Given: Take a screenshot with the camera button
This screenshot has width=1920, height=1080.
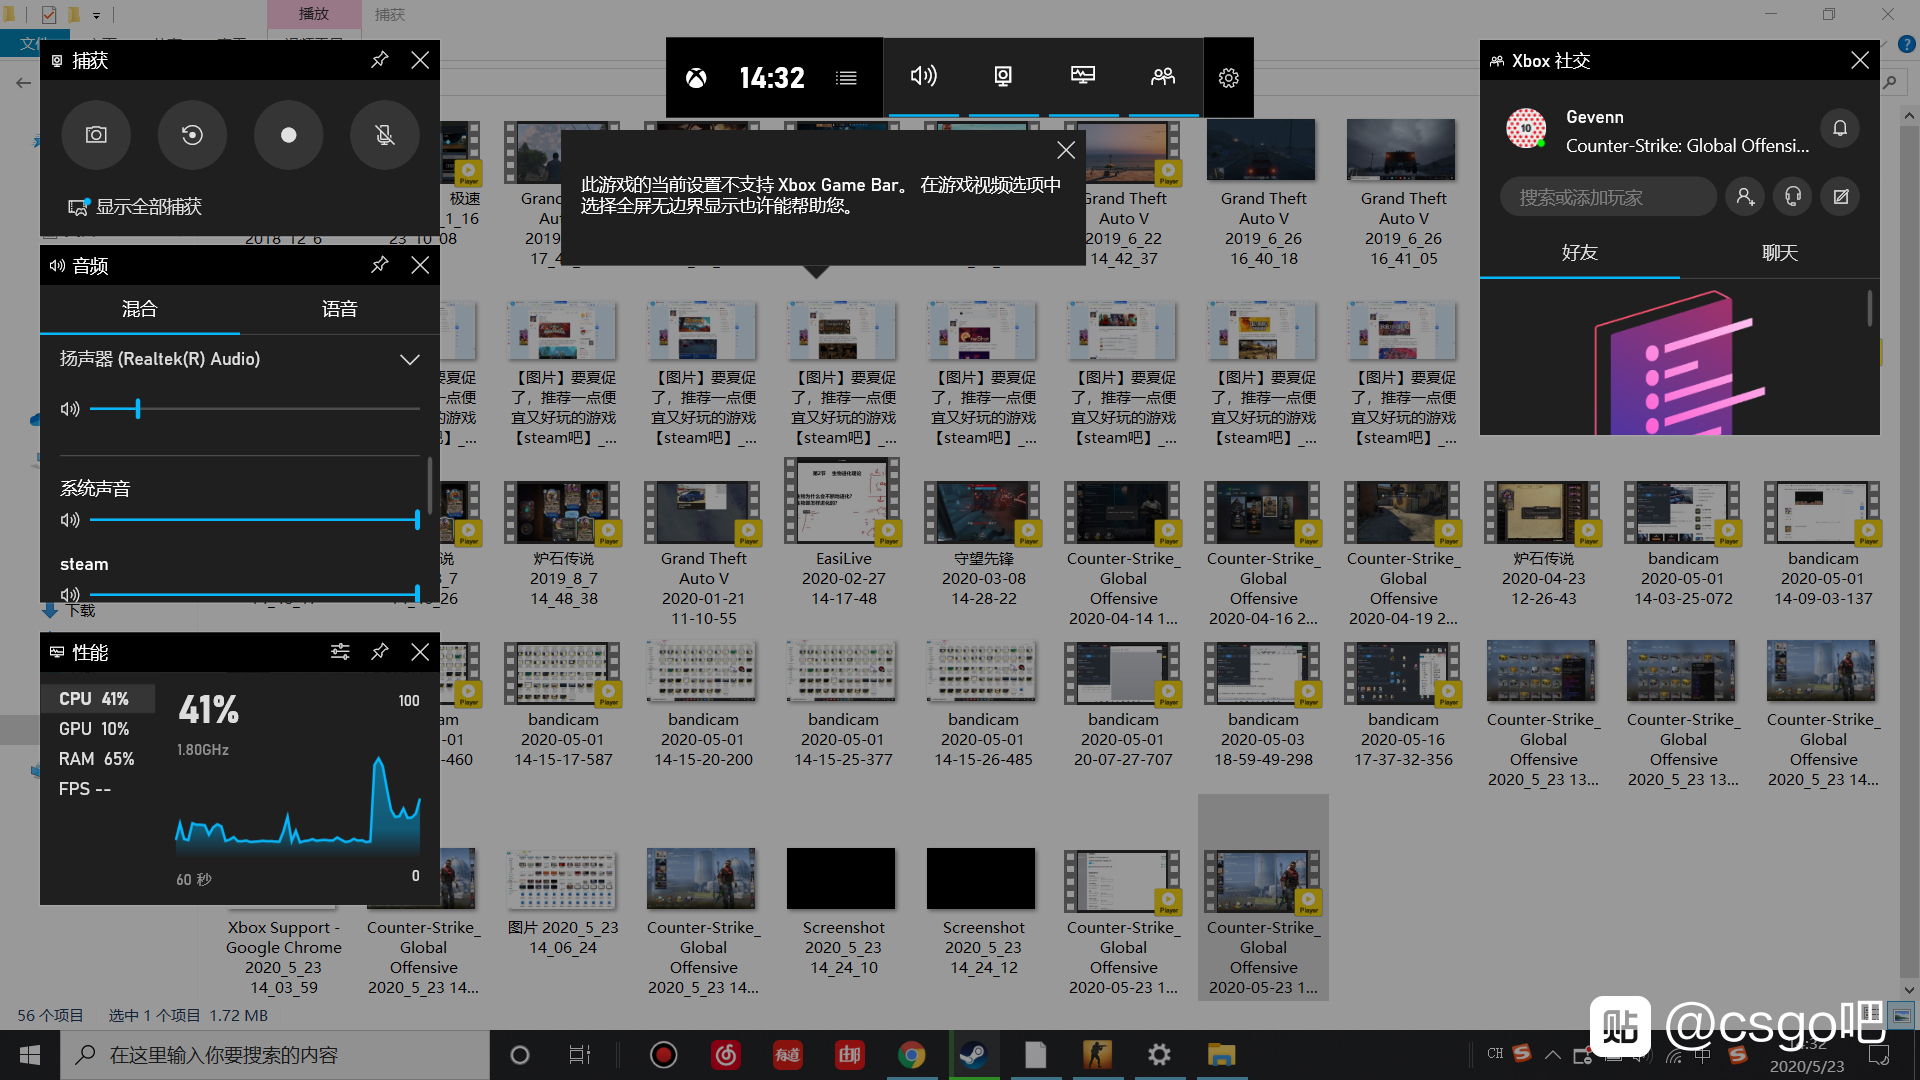Looking at the screenshot, I should (96, 135).
